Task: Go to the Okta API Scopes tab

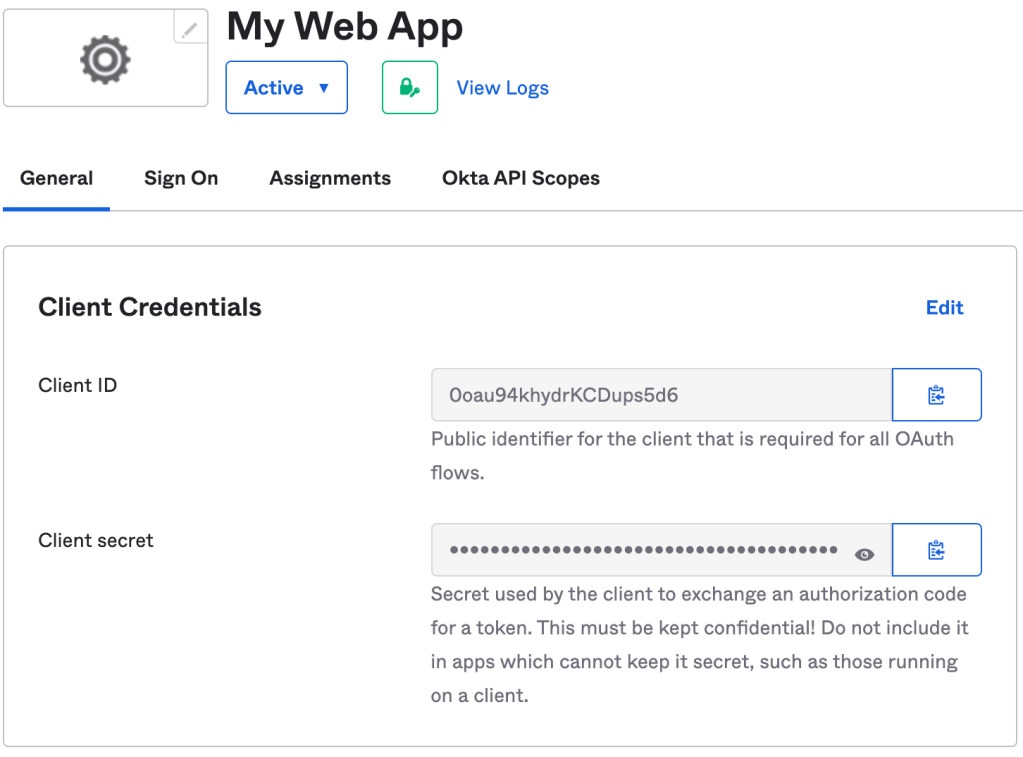Action: point(521,179)
